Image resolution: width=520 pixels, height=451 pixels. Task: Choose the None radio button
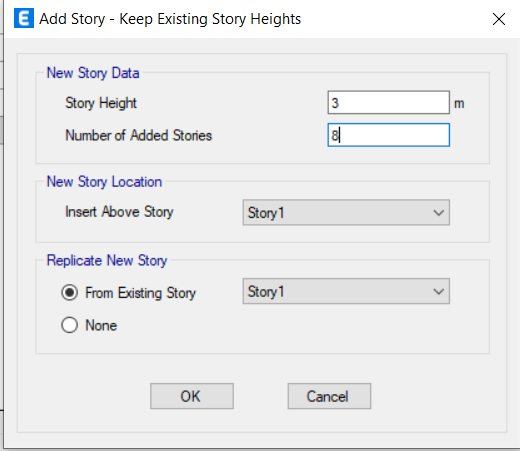(70, 325)
